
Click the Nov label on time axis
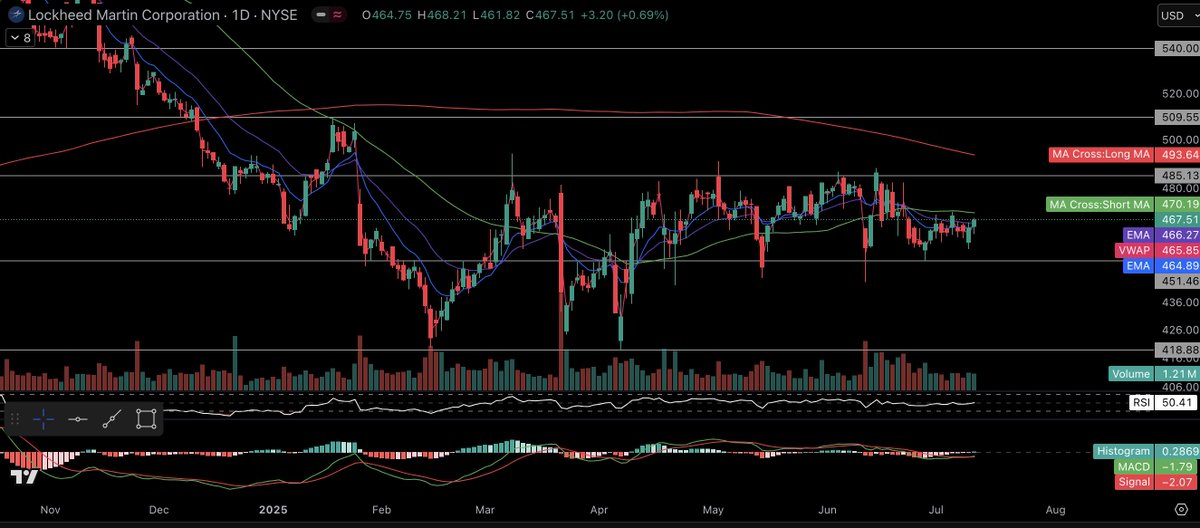pyautogui.click(x=48, y=508)
